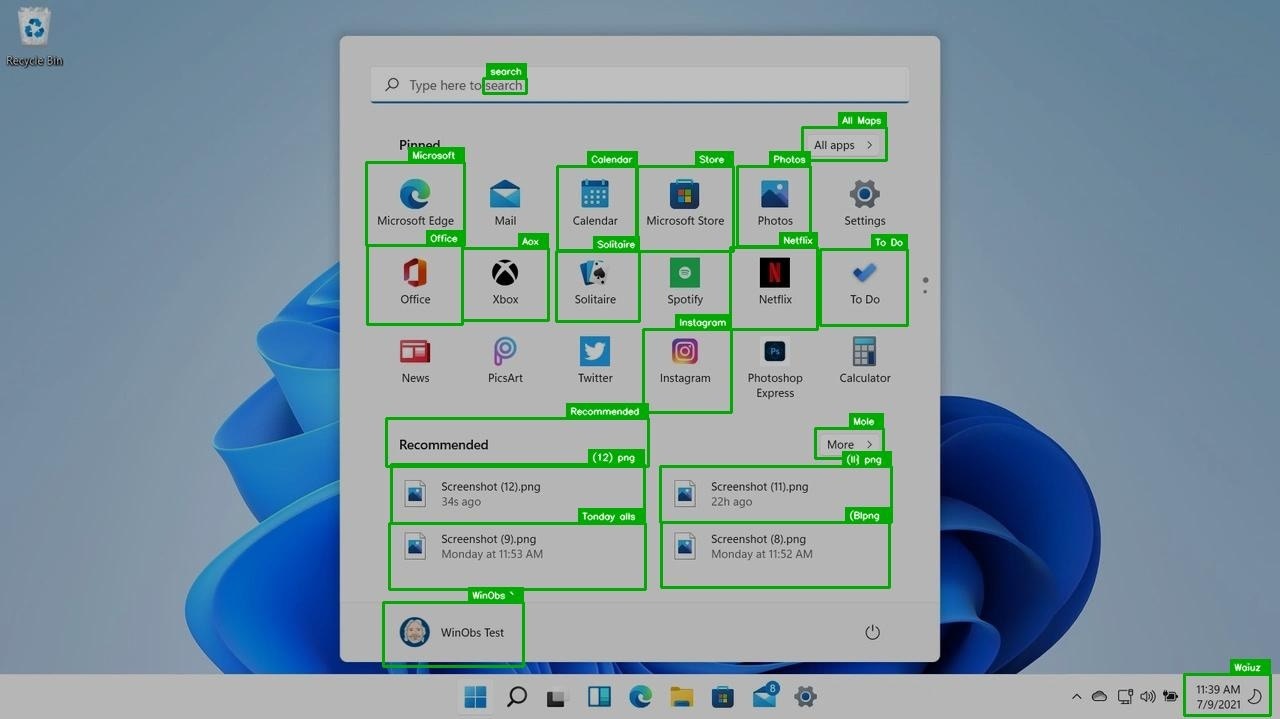Click the Start button on the taskbar
1280x719 pixels.
pyautogui.click(x=476, y=697)
